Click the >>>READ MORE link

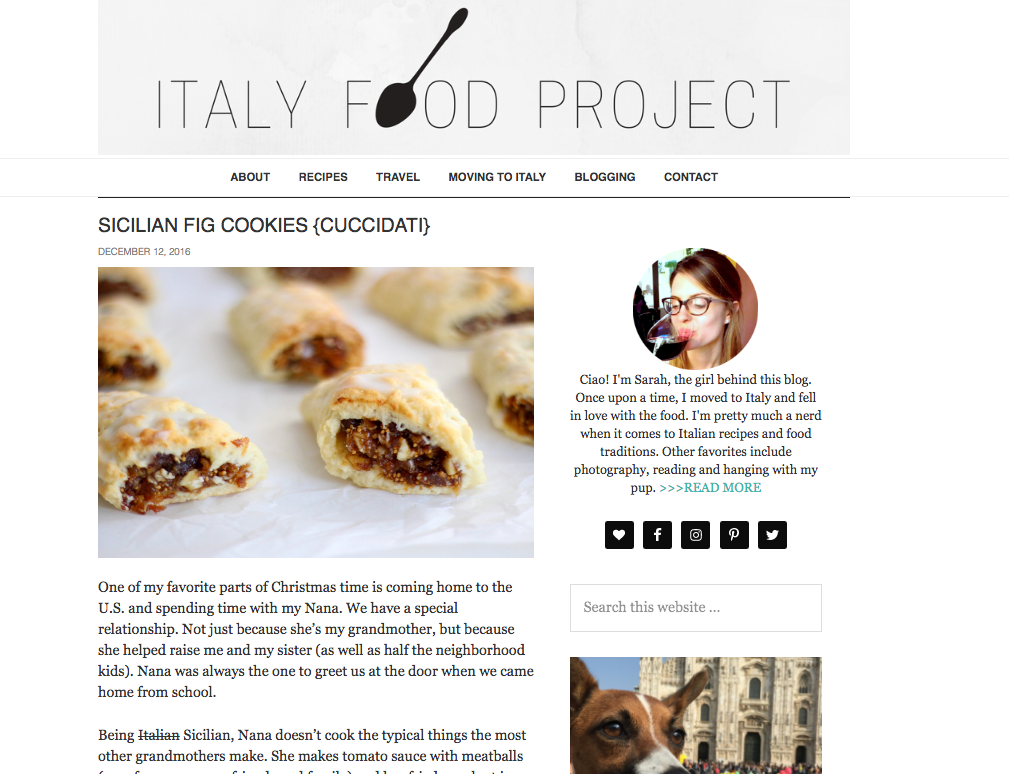710,488
